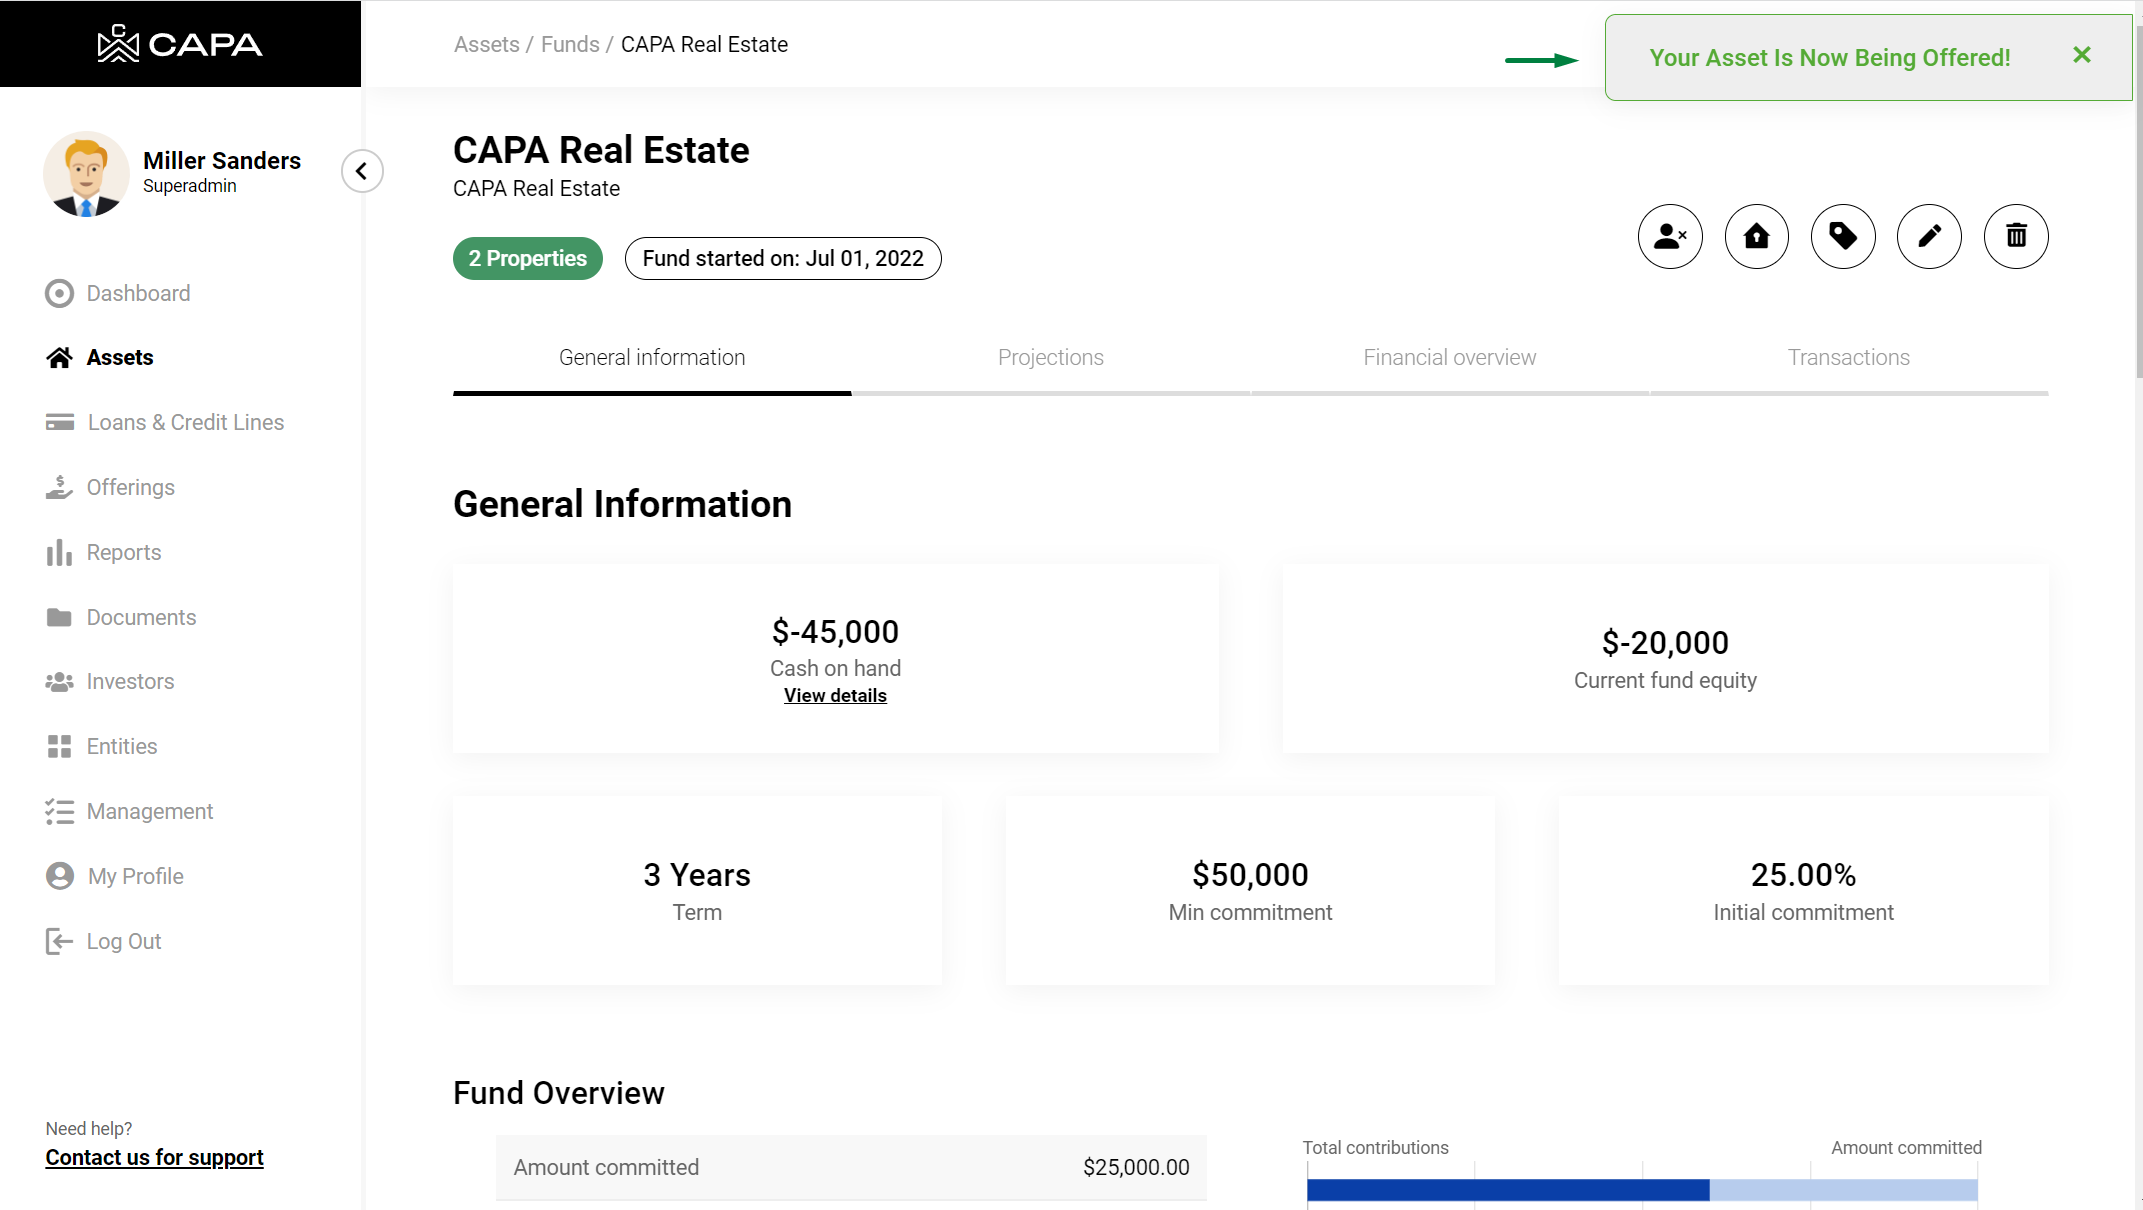Go to Offerings in sidebar
Screen dimensions: 2143x1210
pyautogui.click(x=130, y=487)
